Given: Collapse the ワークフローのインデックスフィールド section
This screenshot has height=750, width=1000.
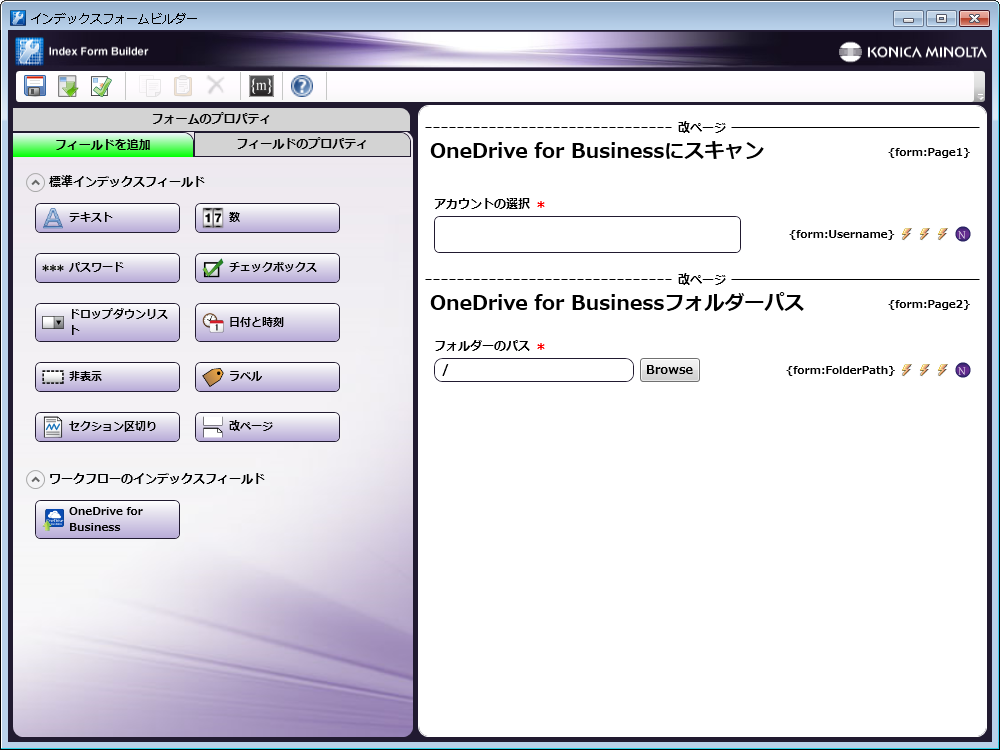Looking at the screenshot, I should (35, 480).
